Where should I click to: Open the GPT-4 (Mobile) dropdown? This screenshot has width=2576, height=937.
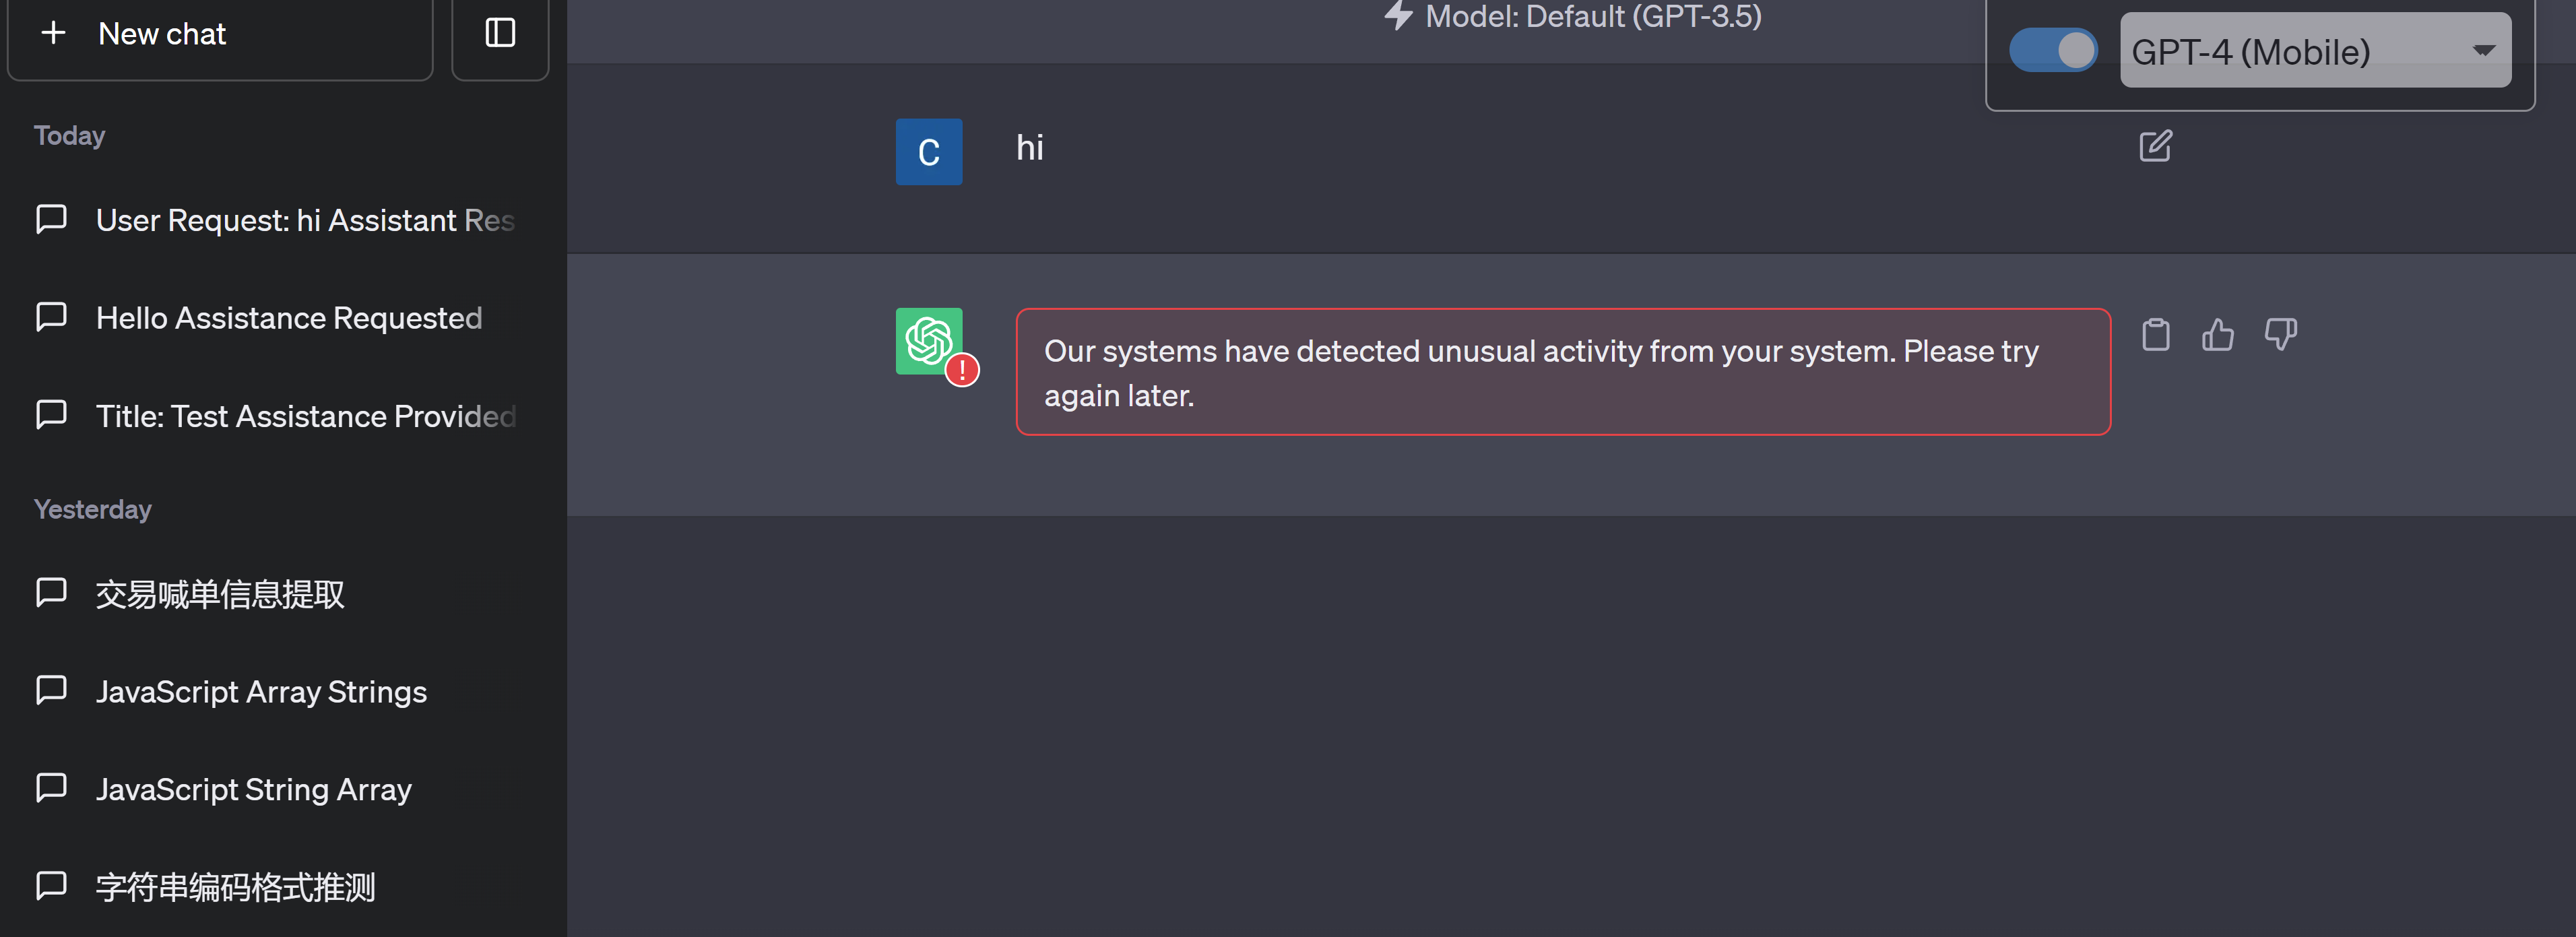[x=2314, y=50]
